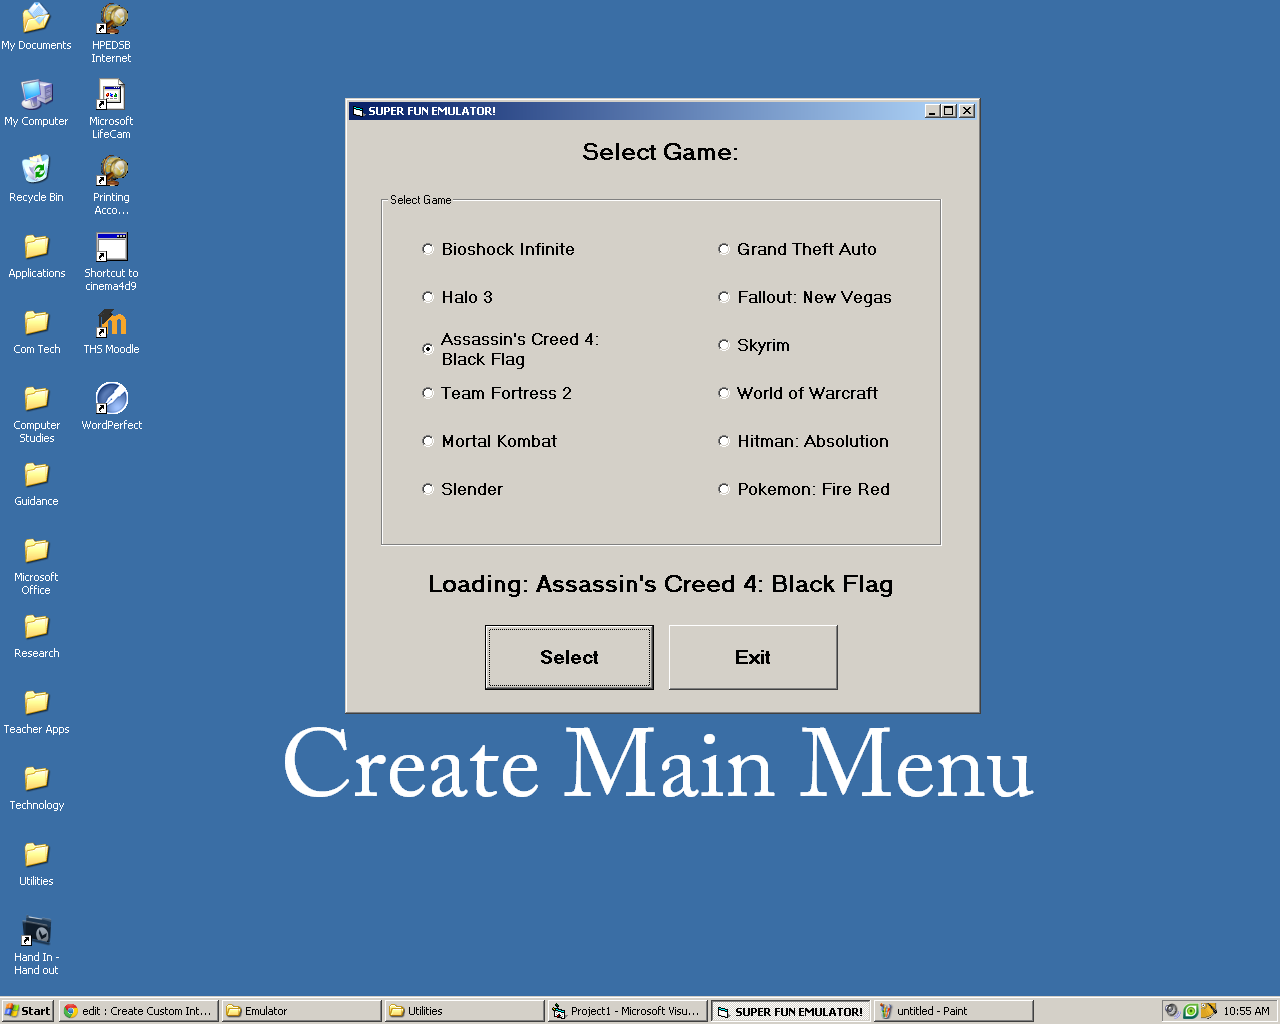Open My Computer
The width and height of the screenshot is (1280, 1024).
[x=37, y=95]
